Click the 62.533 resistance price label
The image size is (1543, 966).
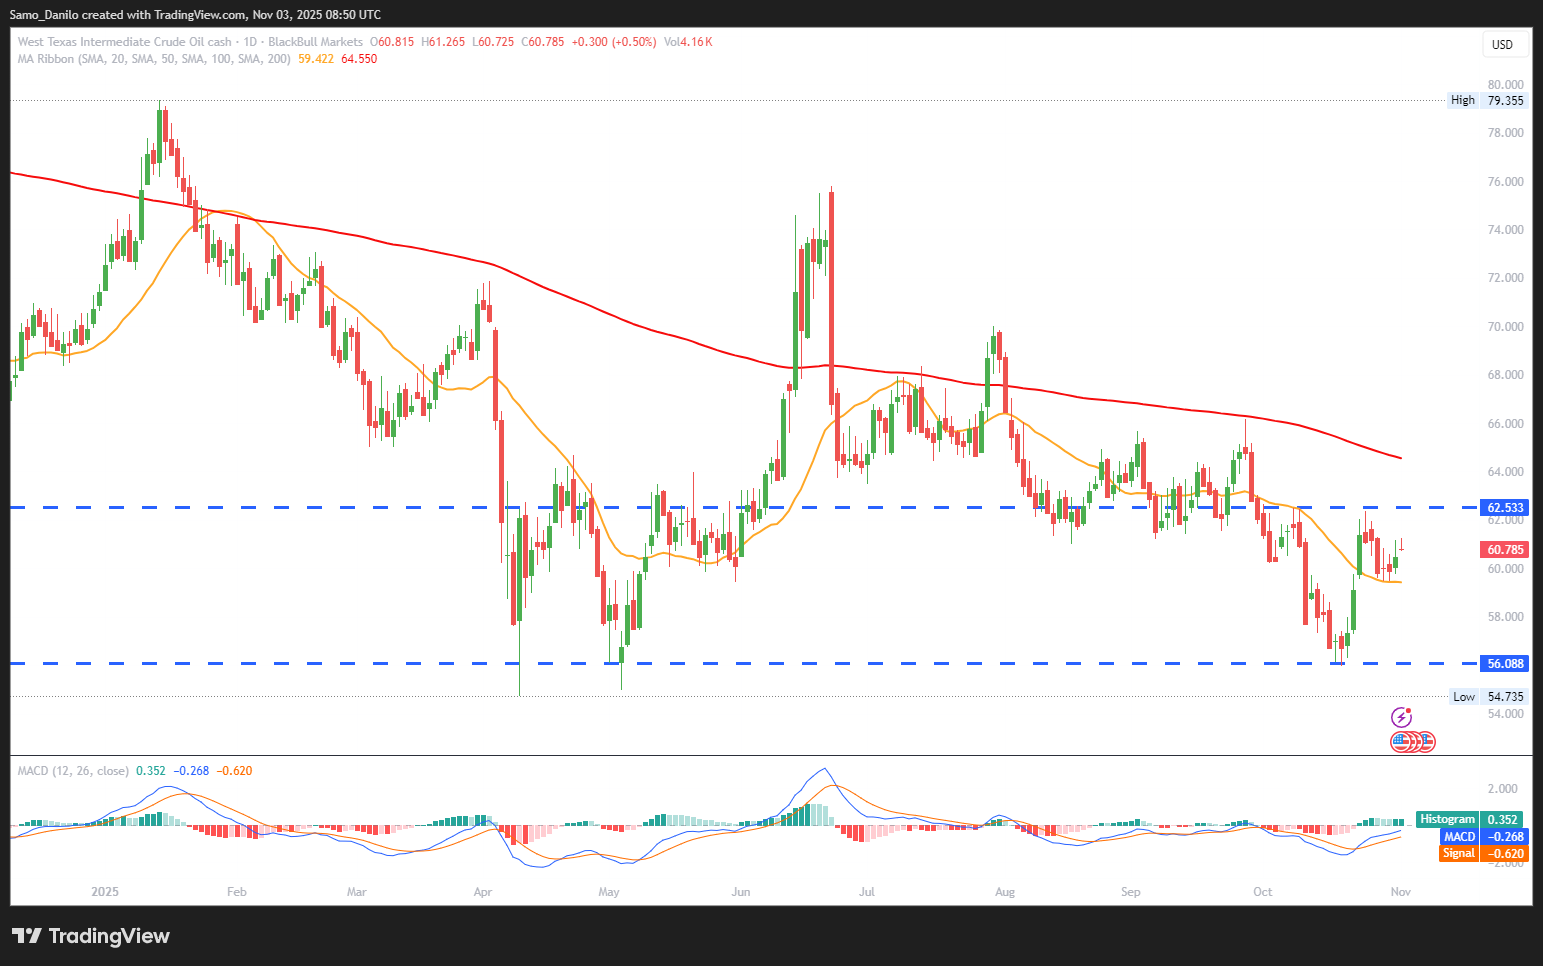(1505, 508)
